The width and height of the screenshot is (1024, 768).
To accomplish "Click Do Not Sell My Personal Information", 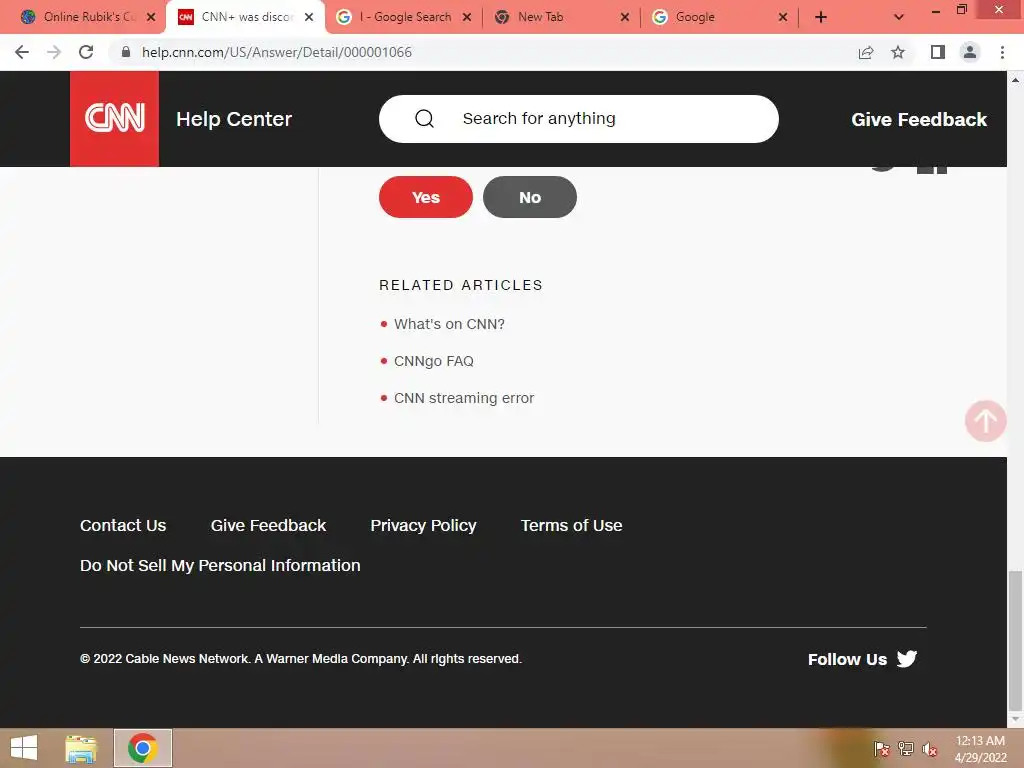I will coord(220,565).
